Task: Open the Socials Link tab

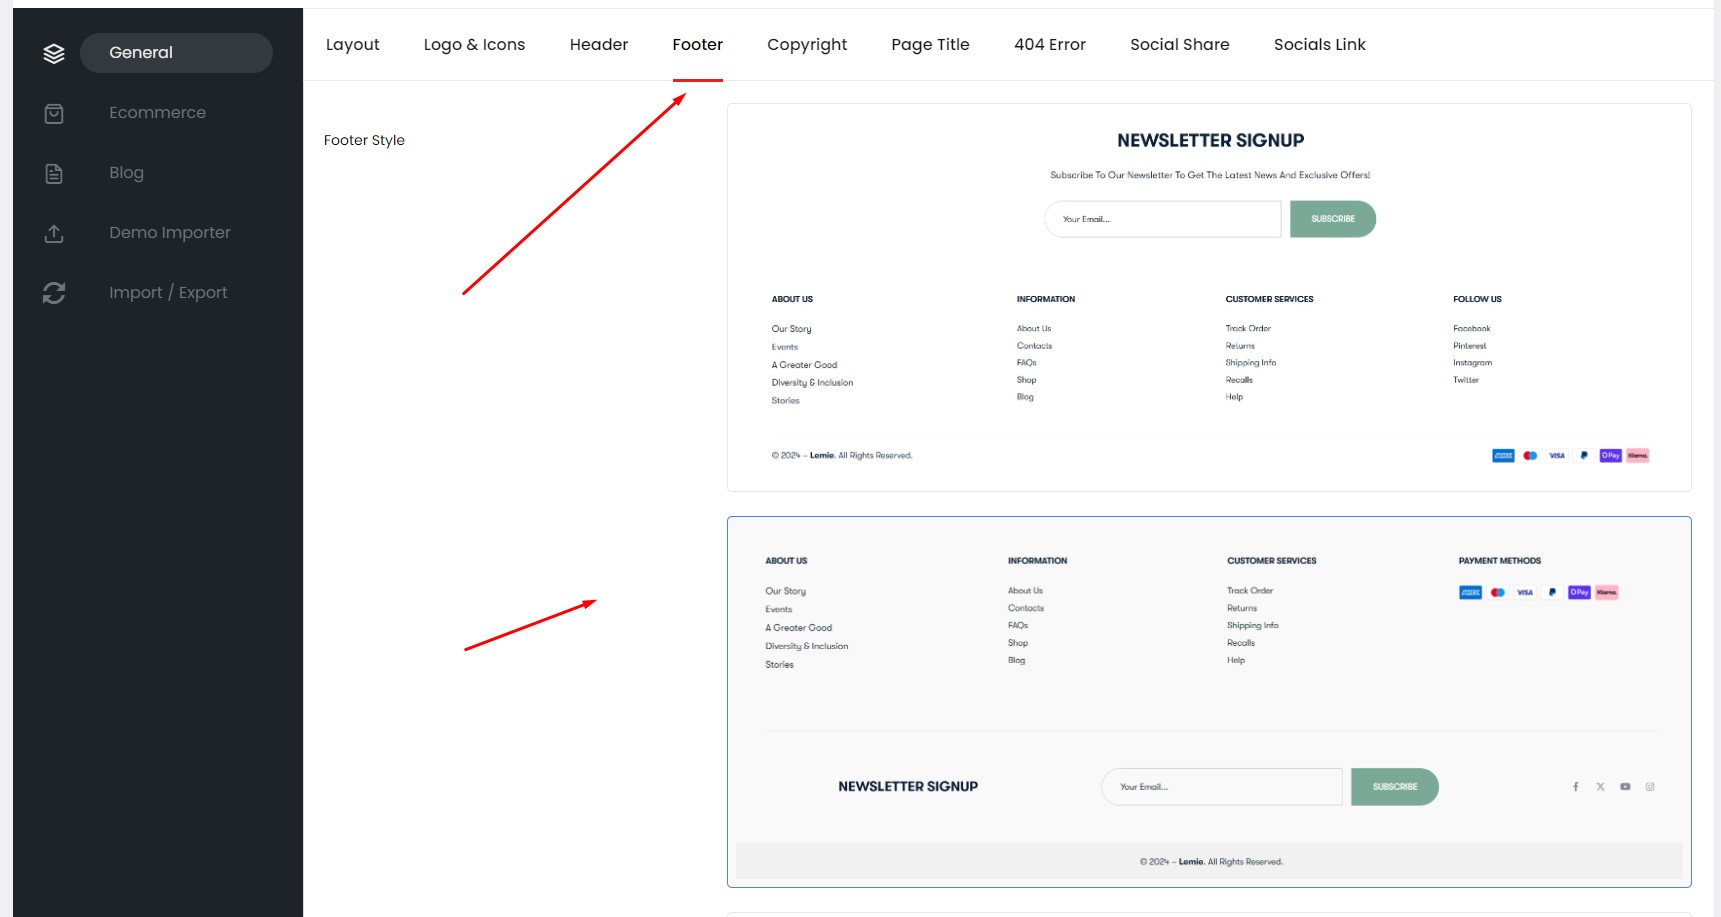Action: tap(1319, 45)
